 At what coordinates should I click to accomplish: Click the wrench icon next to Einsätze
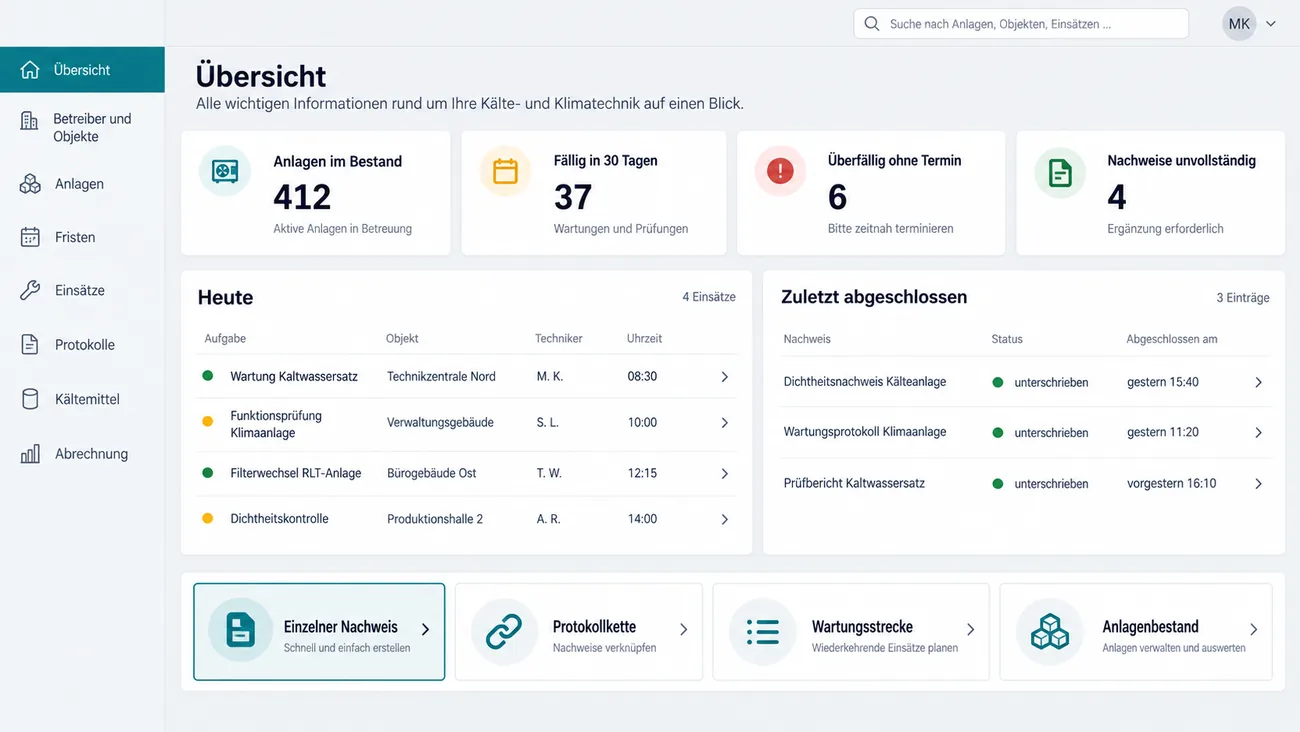coord(30,290)
